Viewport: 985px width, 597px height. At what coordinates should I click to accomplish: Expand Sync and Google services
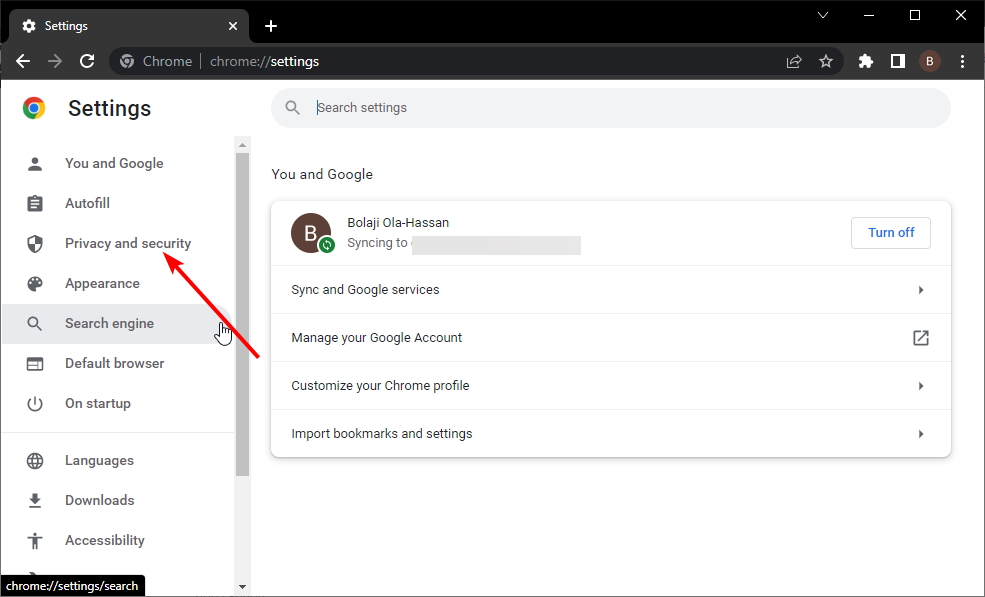[610, 290]
